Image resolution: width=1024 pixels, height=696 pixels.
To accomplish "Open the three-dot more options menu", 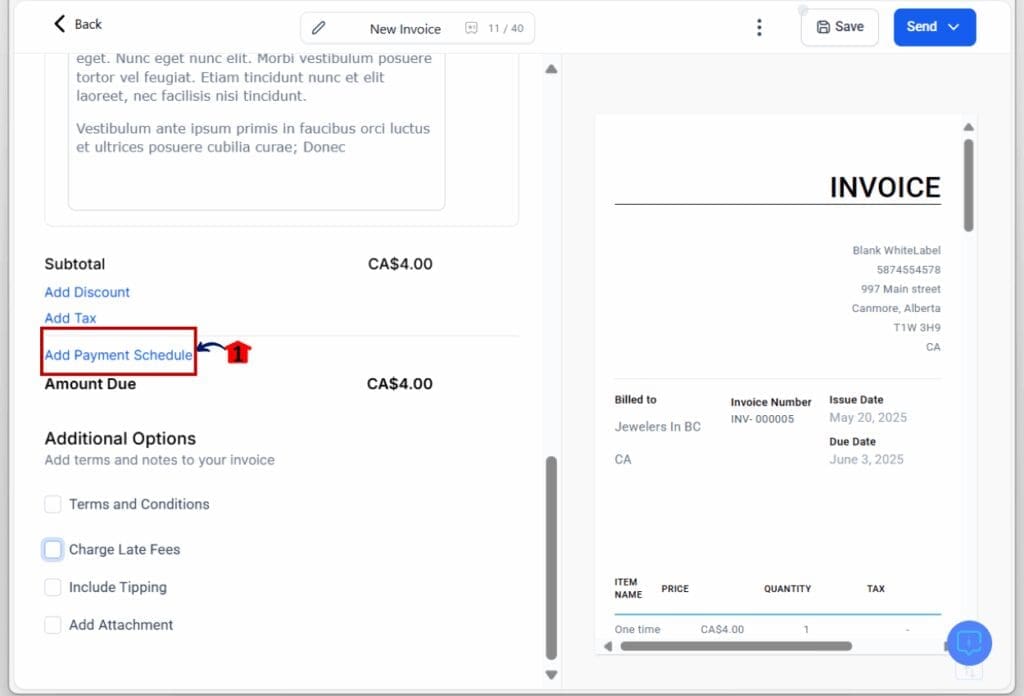I will 759,27.
